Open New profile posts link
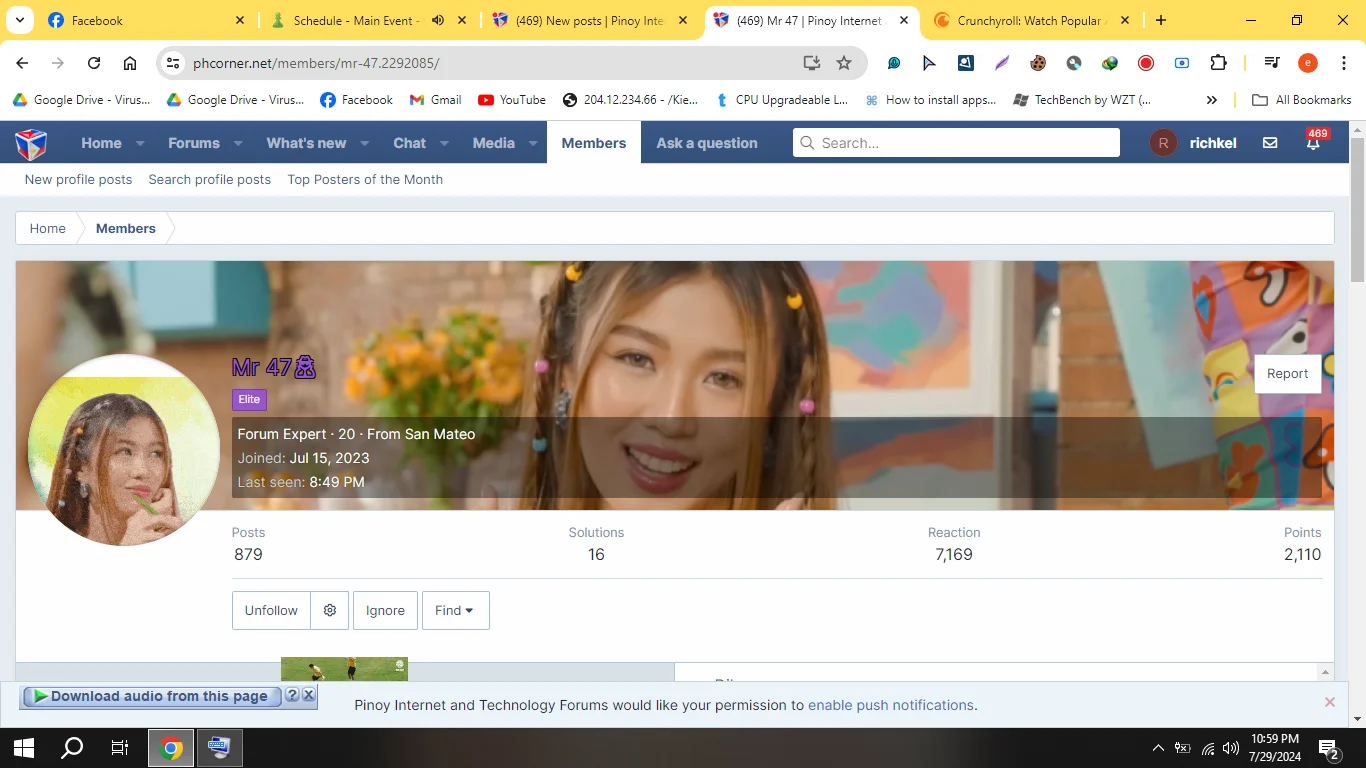The height and width of the screenshot is (768, 1366). pyautogui.click(x=78, y=179)
